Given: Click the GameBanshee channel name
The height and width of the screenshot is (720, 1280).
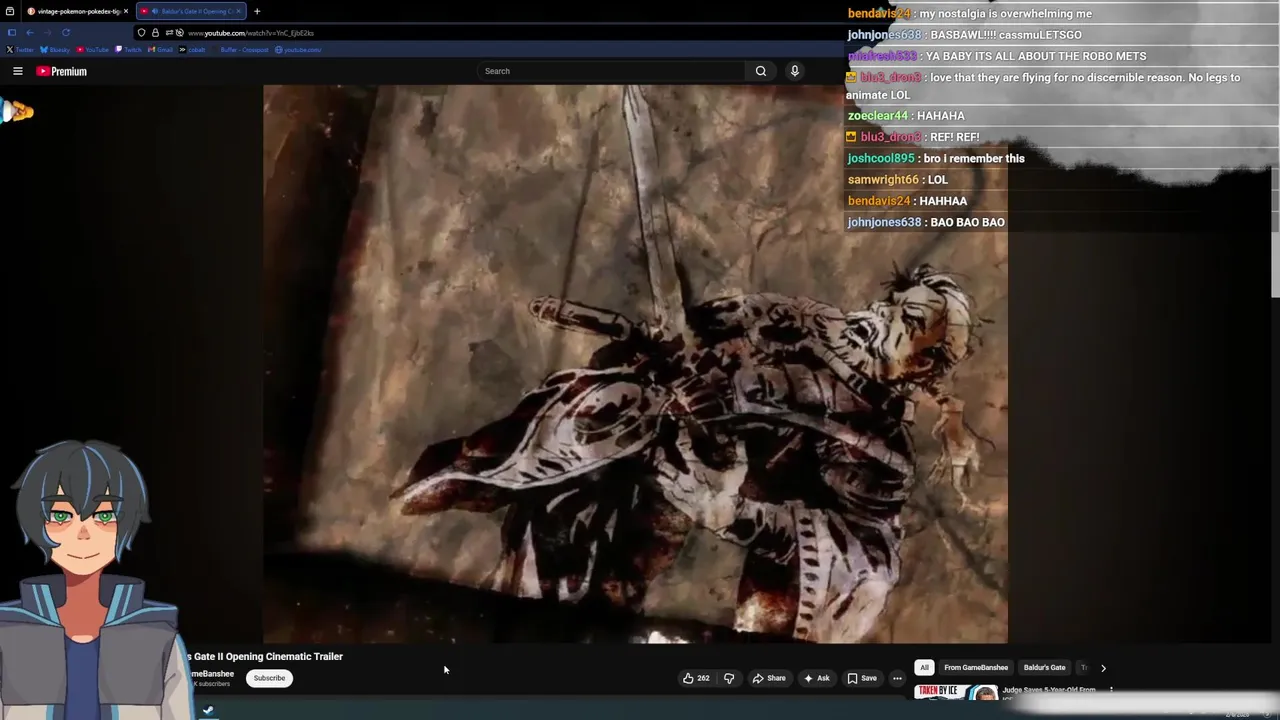Looking at the screenshot, I should [x=212, y=674].
